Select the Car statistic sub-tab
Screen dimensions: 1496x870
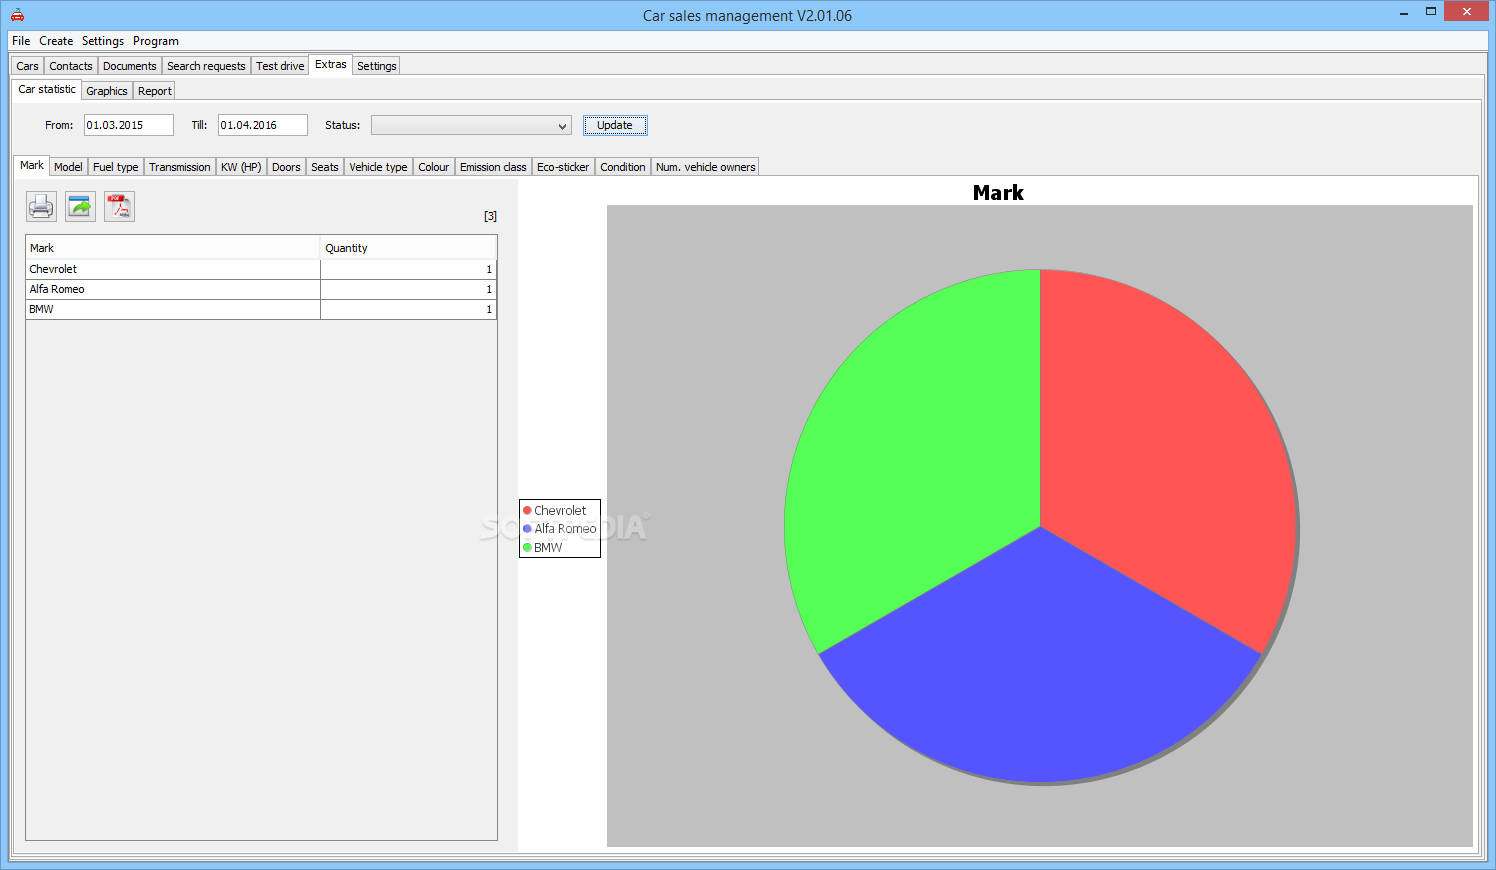47,89
